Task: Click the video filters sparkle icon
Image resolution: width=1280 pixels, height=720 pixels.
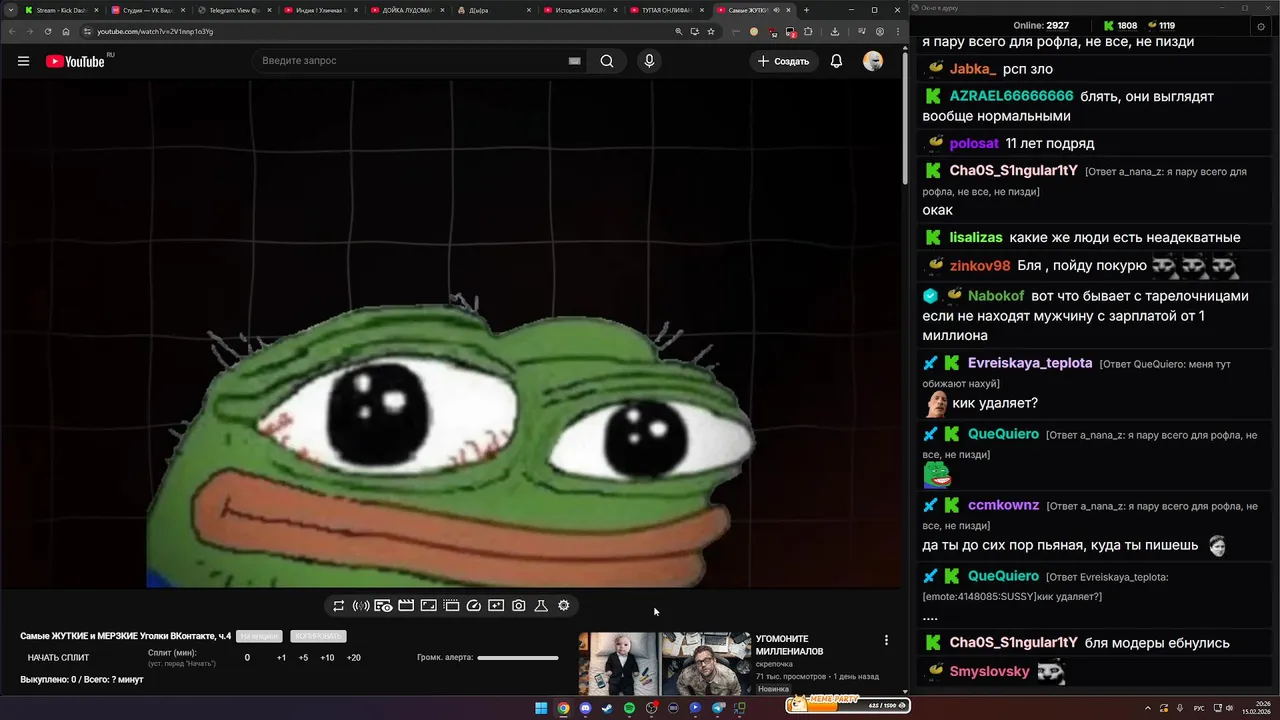Action: click(x=496, y=606)
